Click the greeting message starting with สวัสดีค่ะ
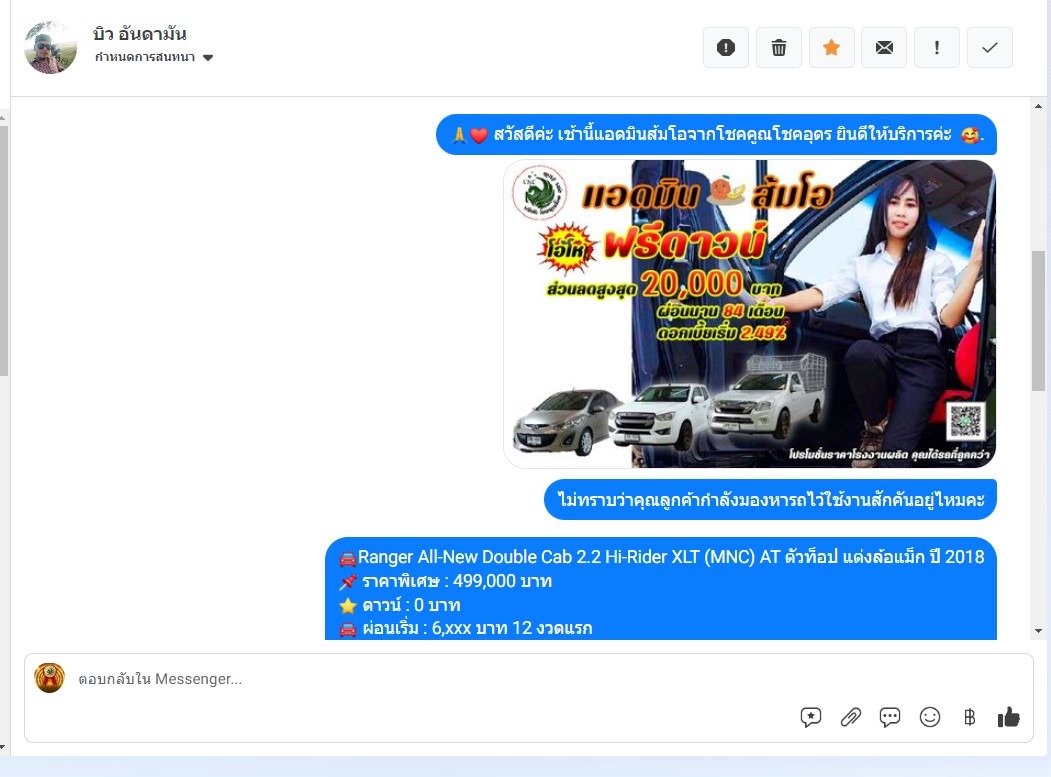This screenshot has height=777, width=1051. click(717, 135)
